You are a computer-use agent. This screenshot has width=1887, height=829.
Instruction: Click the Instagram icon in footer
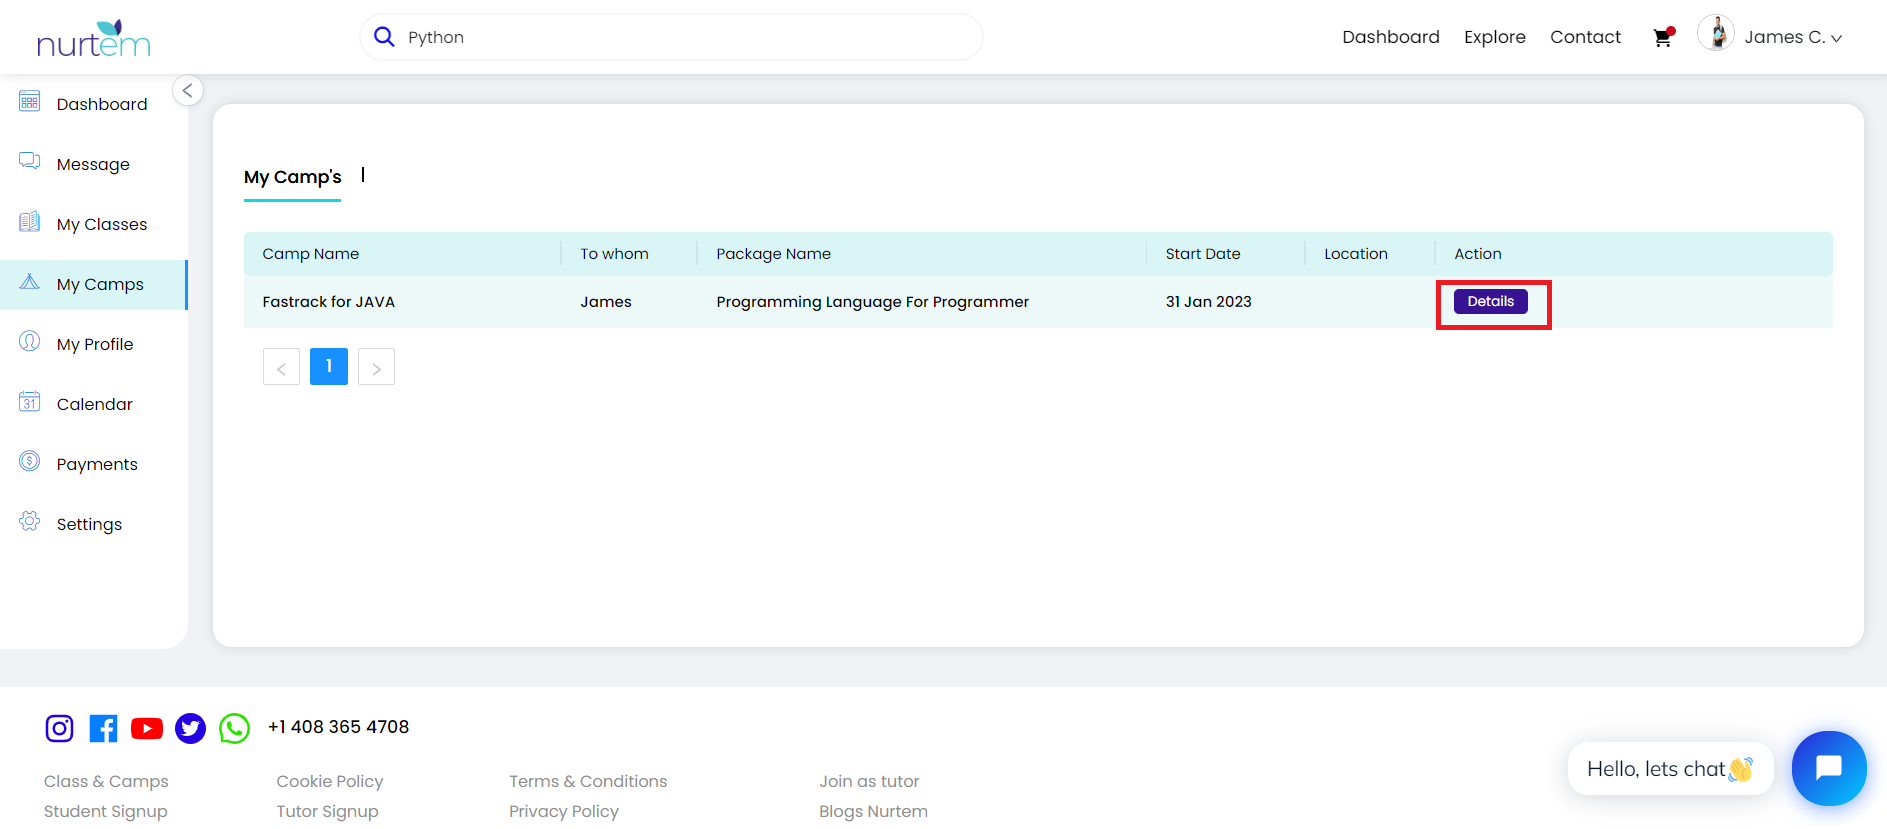coord(60,728)
